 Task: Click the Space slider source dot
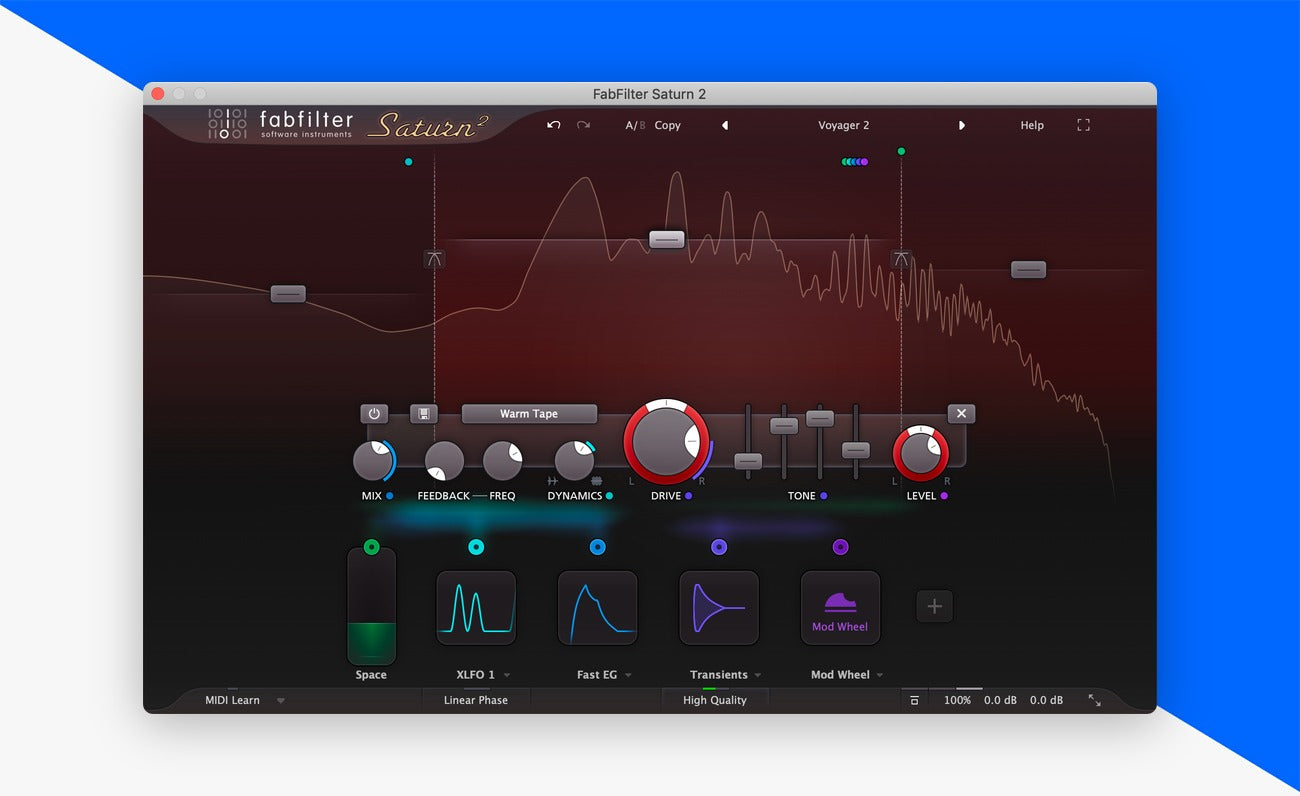(372, 547)
